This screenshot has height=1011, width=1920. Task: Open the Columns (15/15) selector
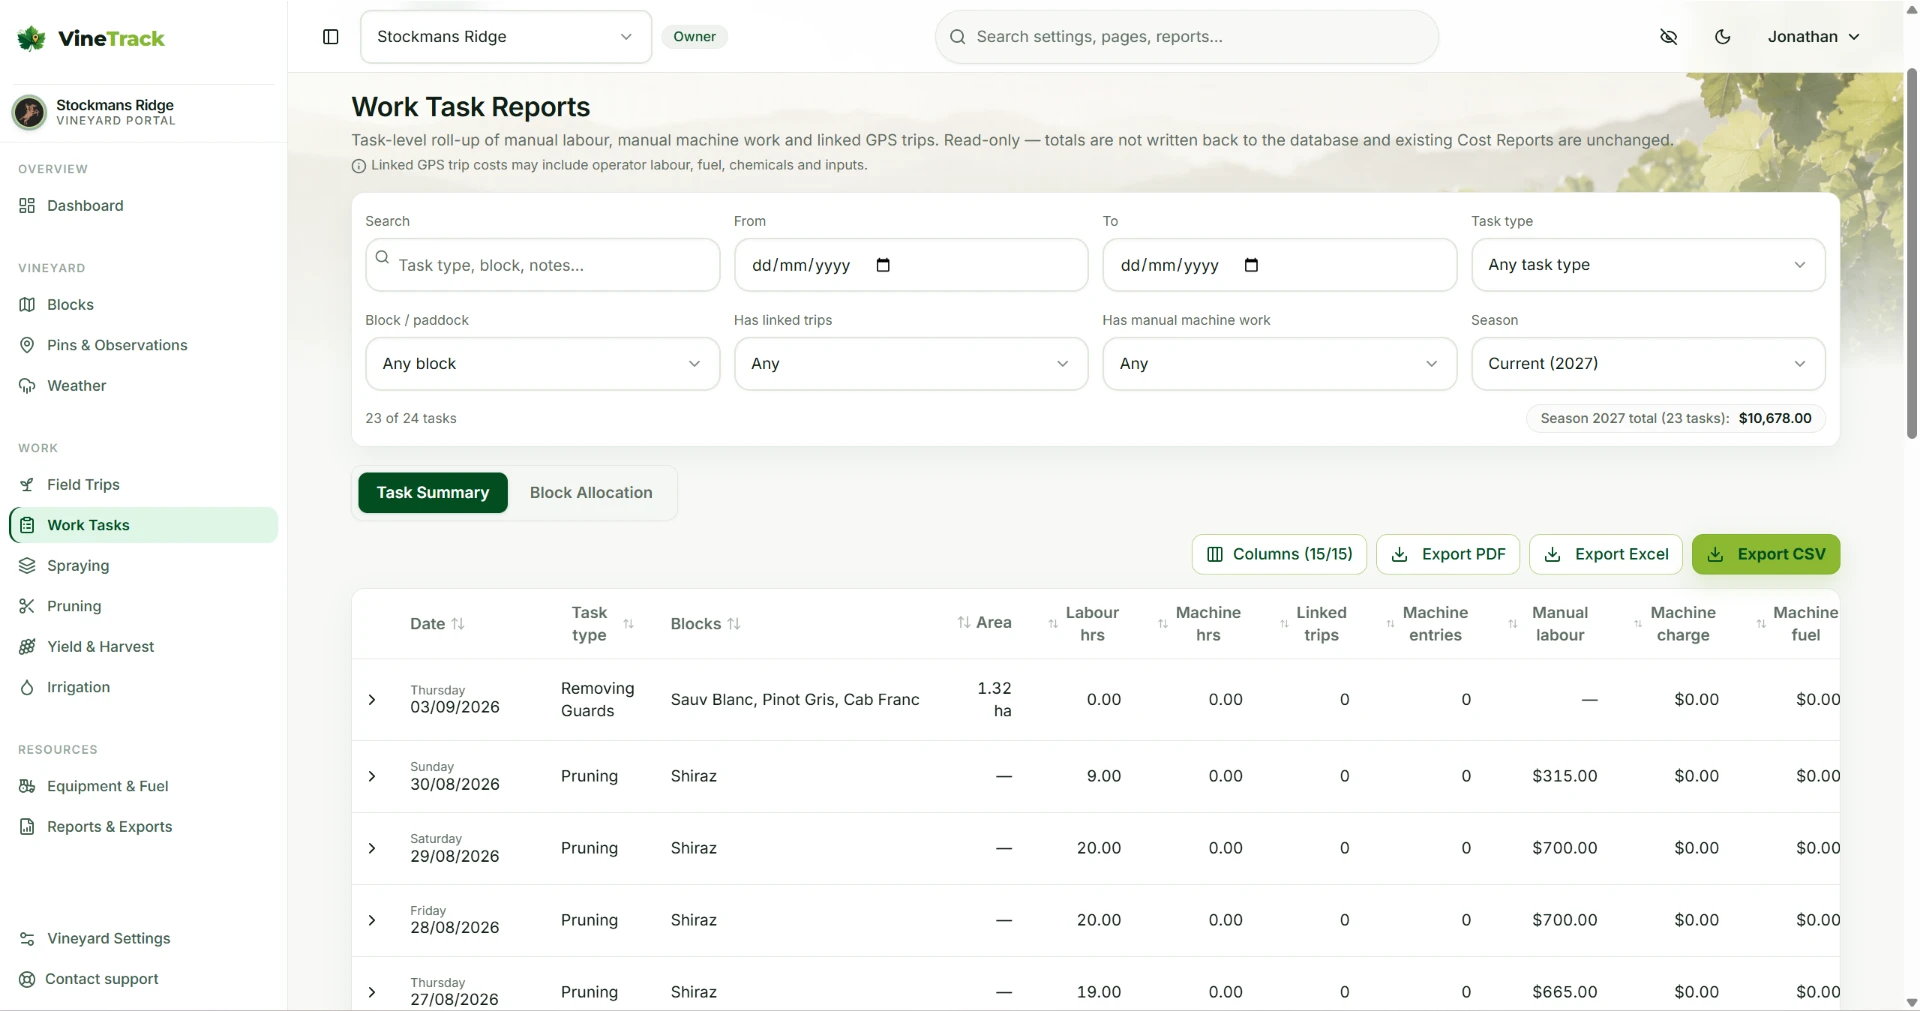click(1279, 554)
